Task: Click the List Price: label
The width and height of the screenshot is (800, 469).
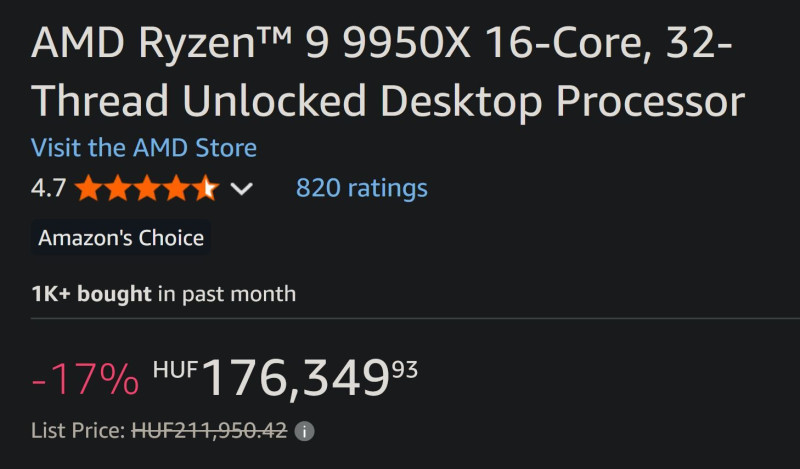Action: 78,431
